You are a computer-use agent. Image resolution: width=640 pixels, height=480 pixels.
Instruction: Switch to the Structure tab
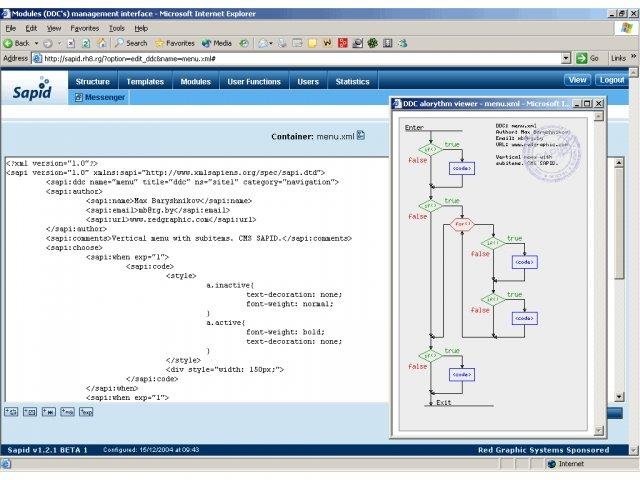tap(93, 82)
